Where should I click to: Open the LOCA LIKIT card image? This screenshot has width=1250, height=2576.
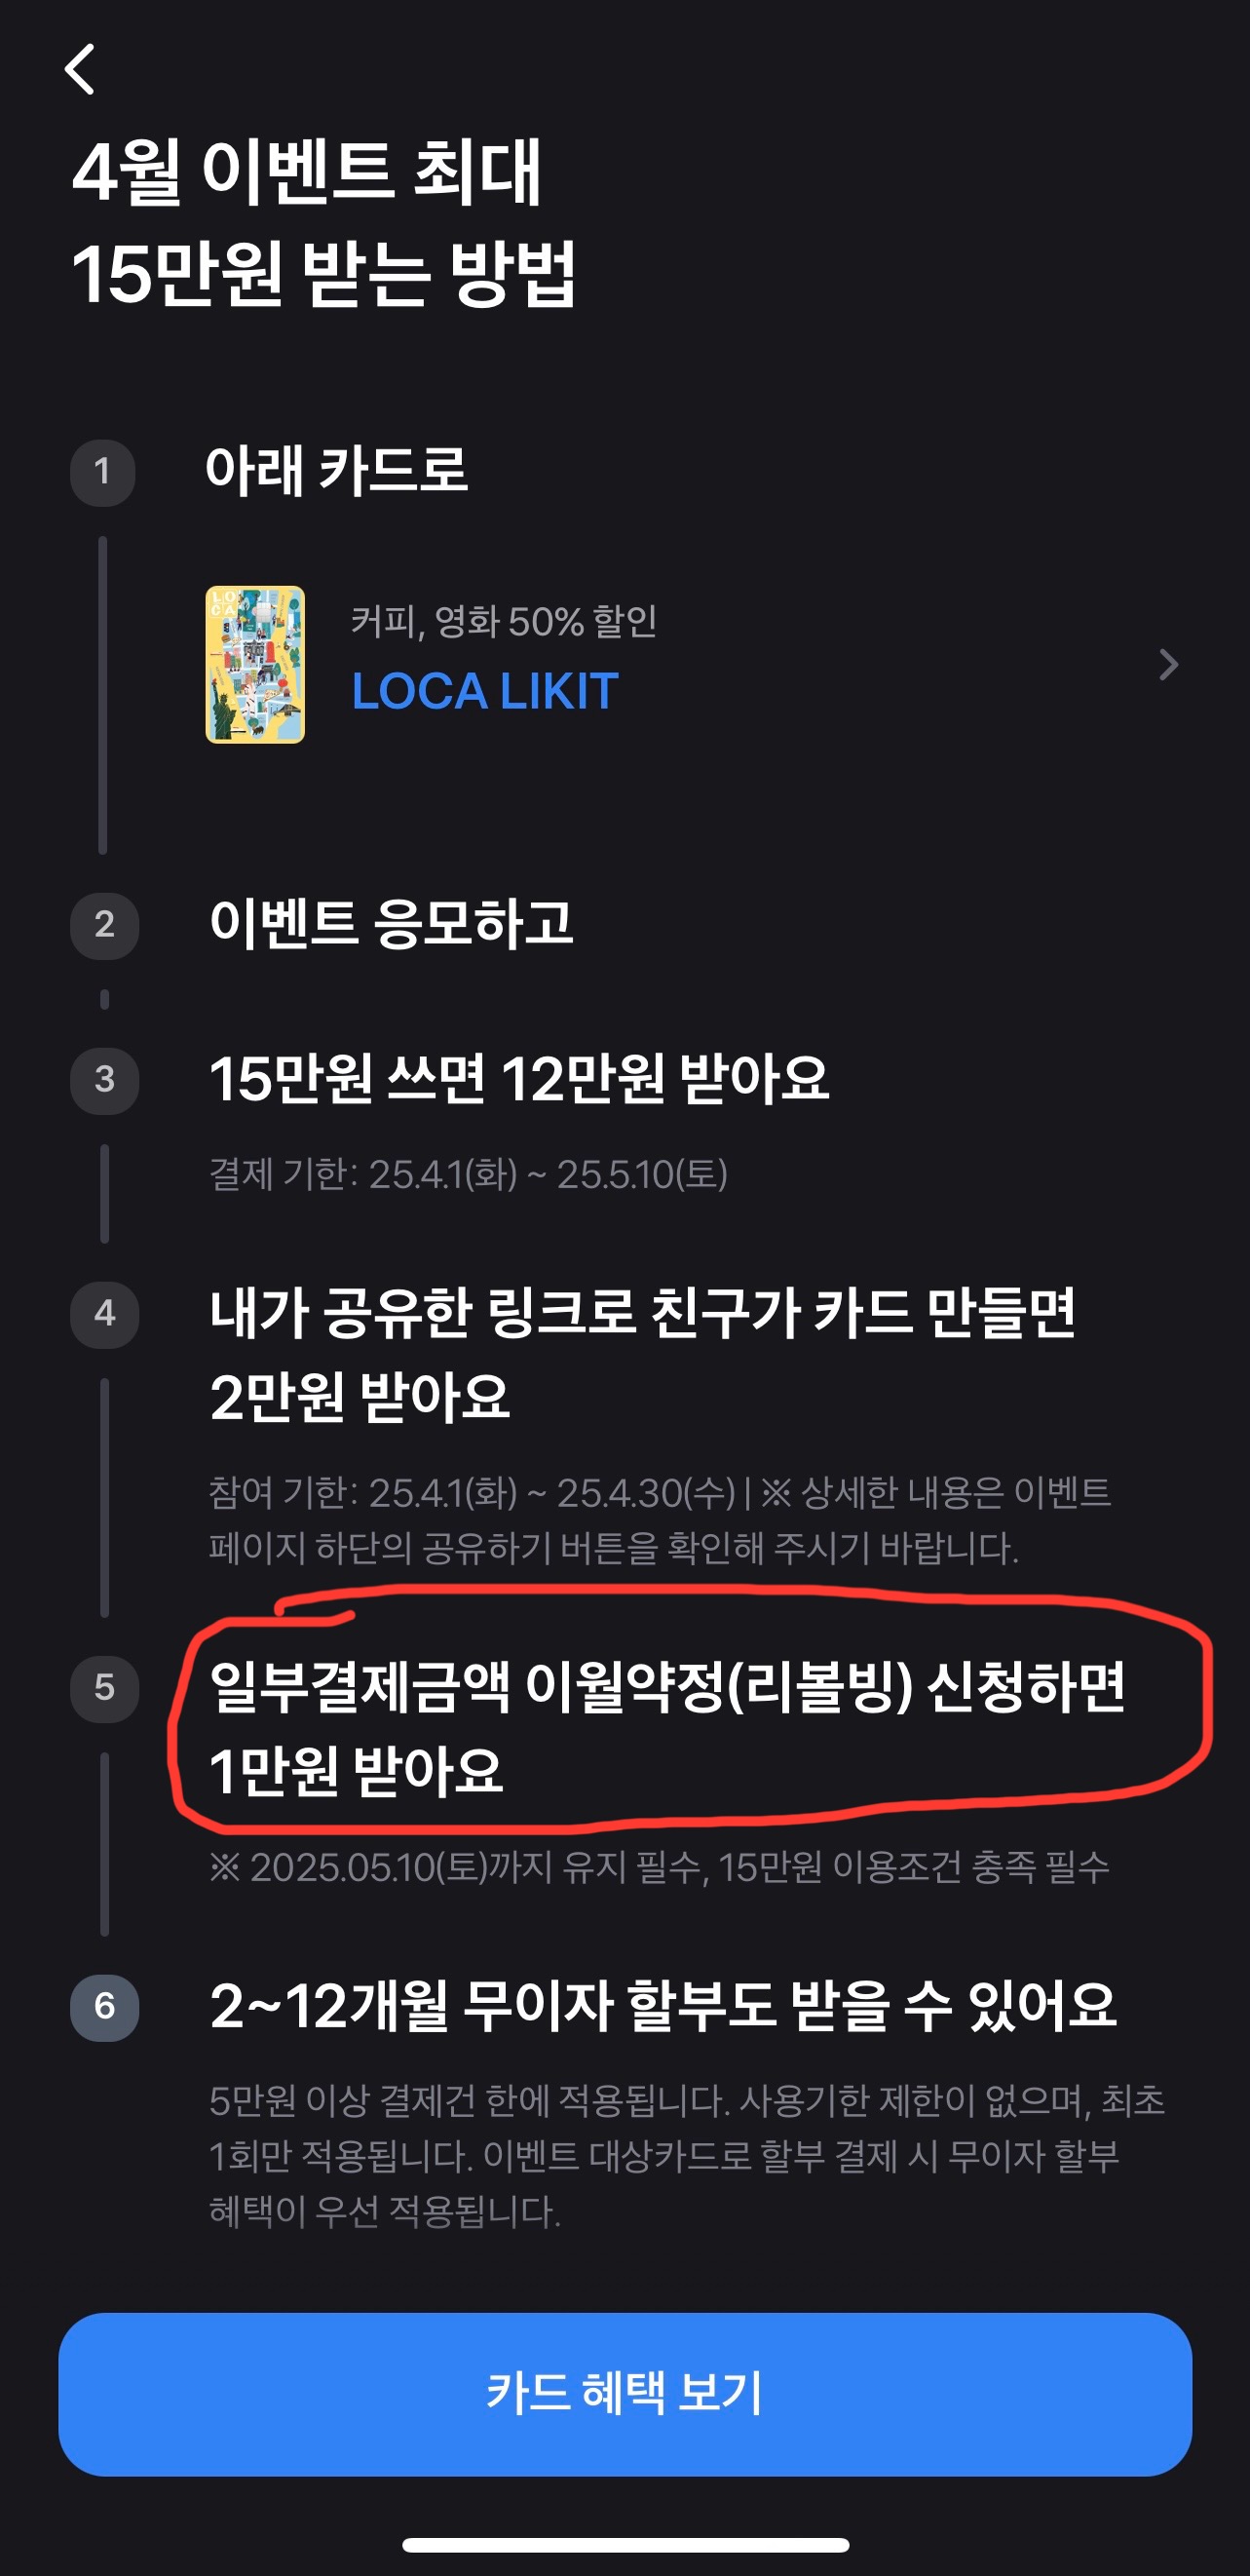pyautogui.click(x=255, y=664)
